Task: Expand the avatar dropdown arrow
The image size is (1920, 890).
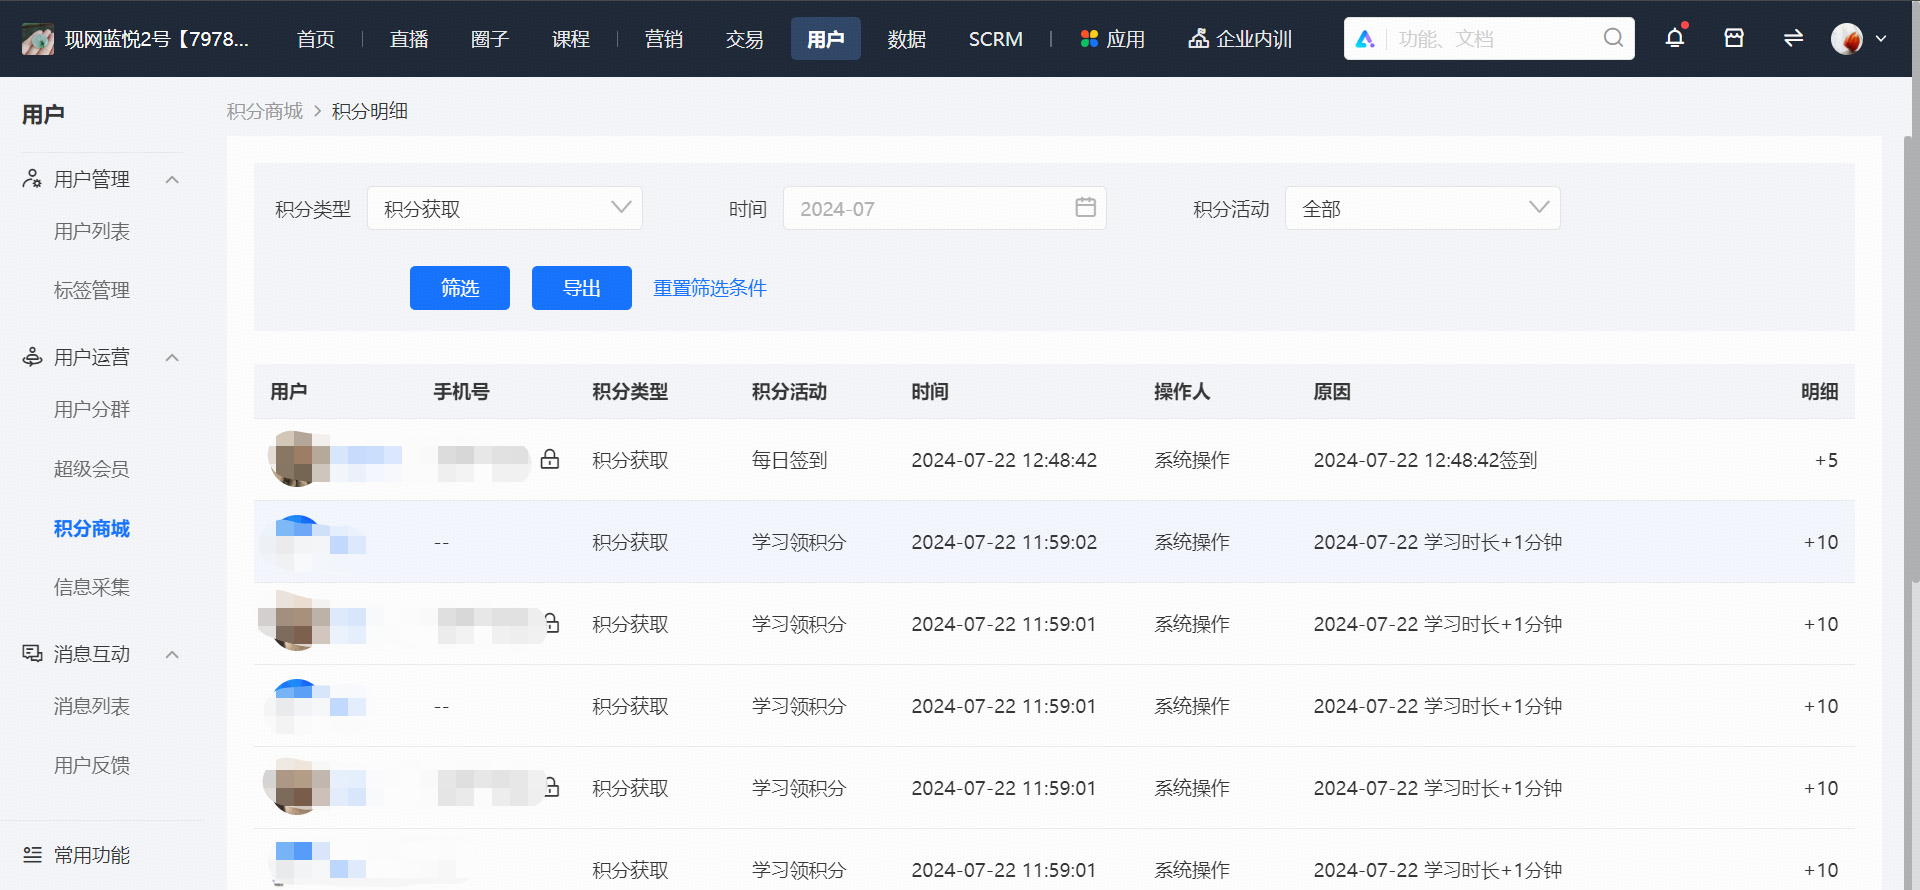Action: point(1881,39)
